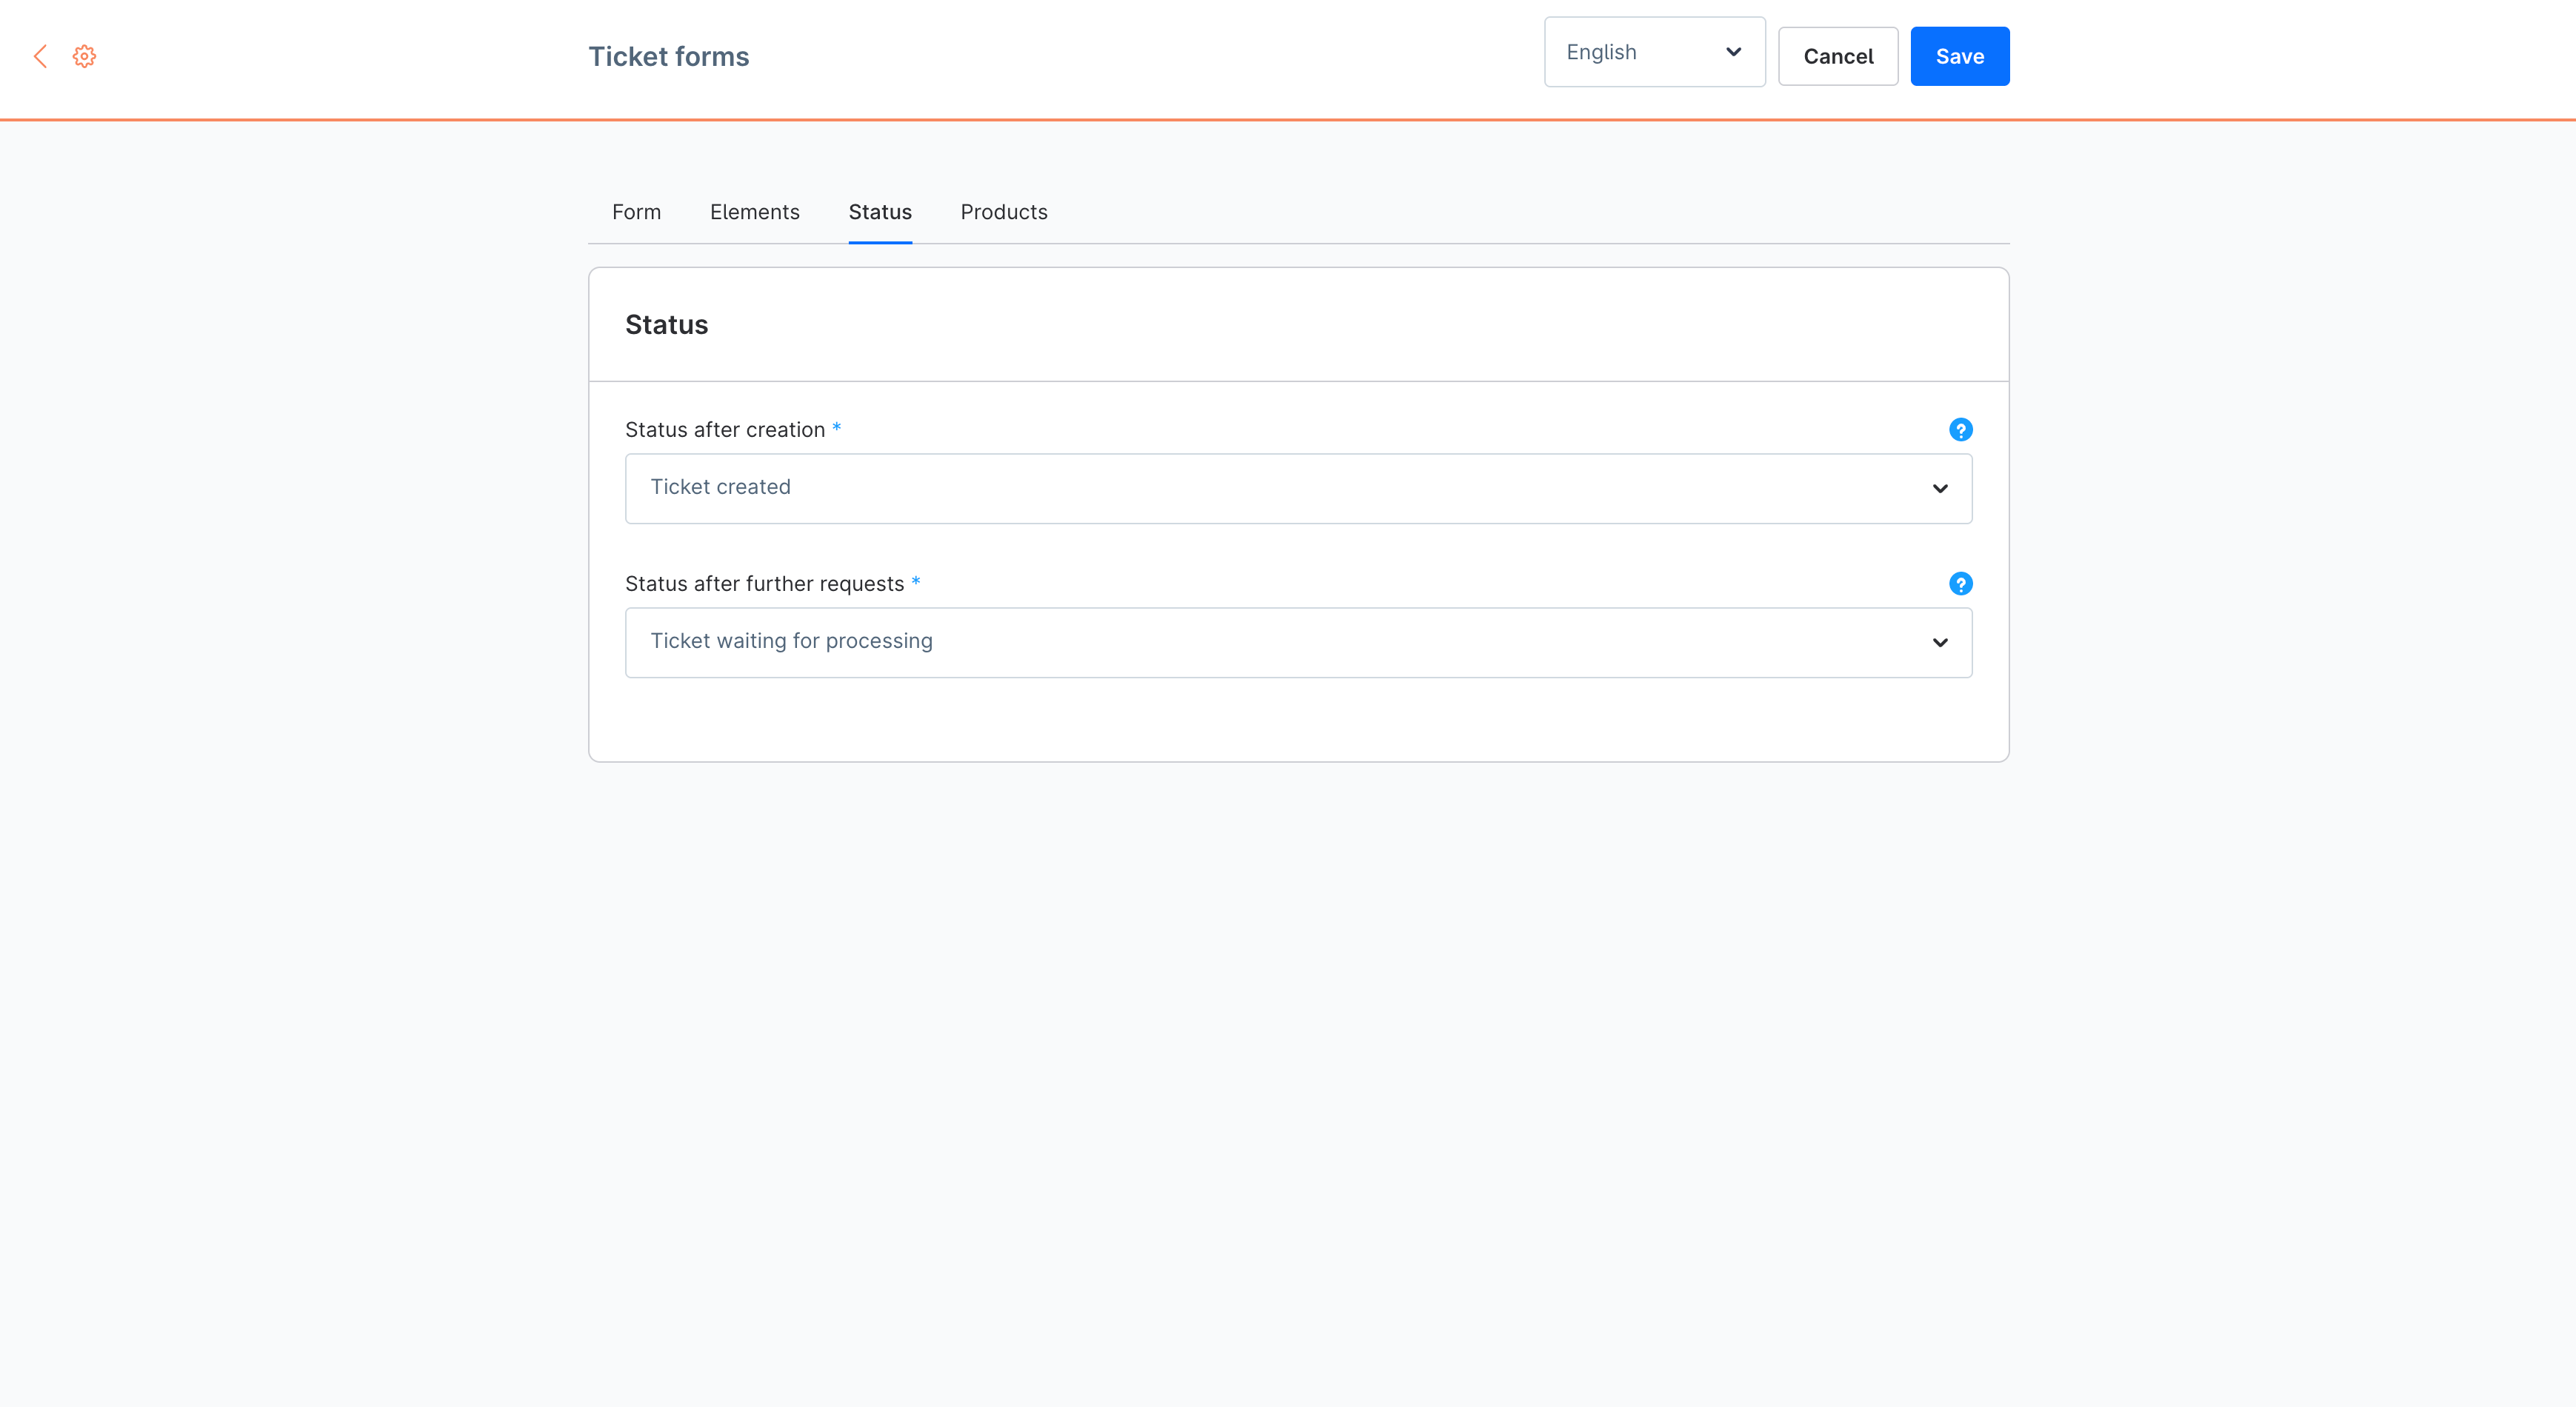Click the Status section heading

point(666,325)
